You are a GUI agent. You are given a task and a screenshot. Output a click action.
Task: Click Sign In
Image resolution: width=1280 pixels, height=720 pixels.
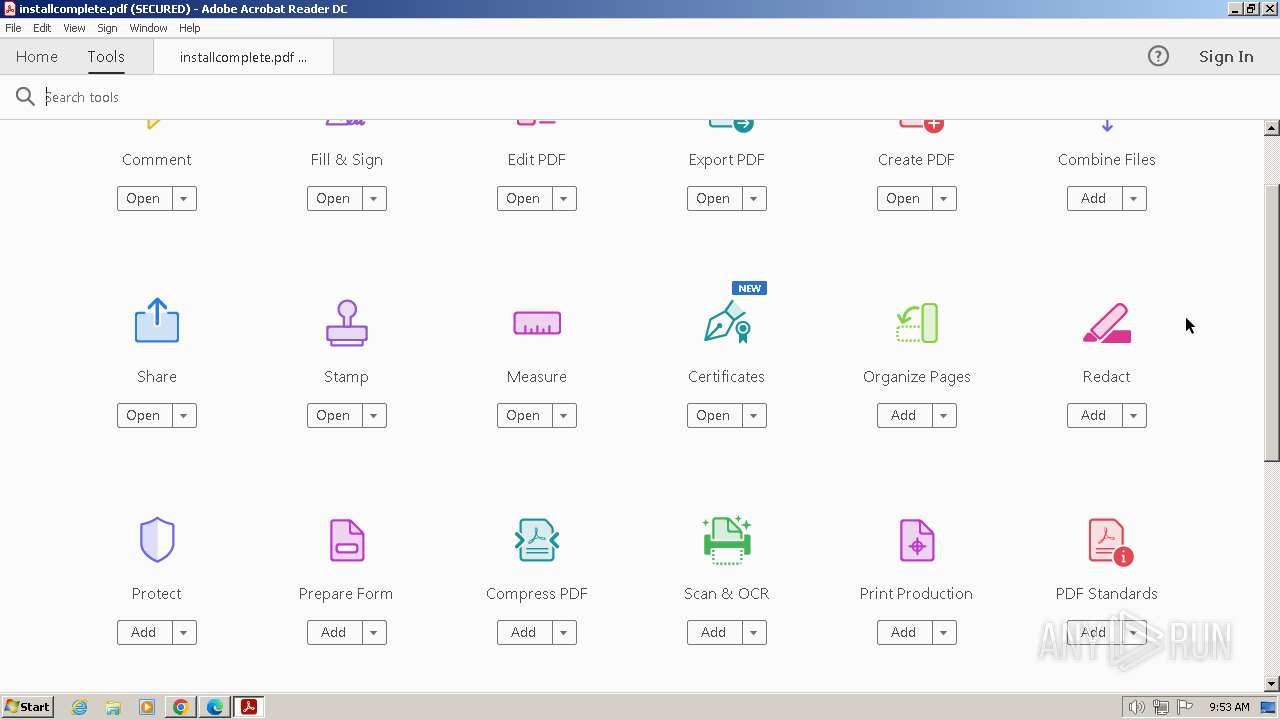pos(1226,57)
